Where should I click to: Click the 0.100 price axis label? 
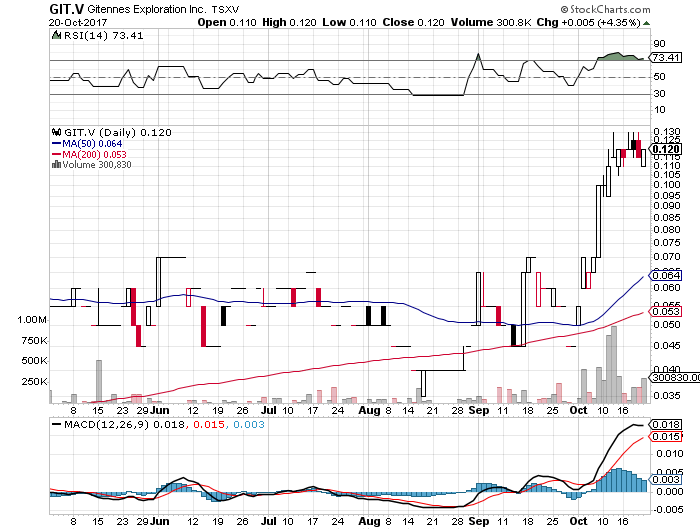667,185
